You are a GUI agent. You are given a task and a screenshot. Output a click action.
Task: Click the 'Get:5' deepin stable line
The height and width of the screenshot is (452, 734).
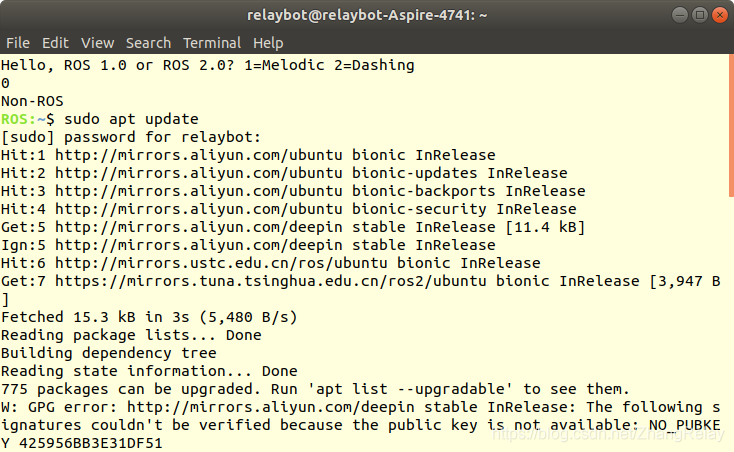[x=293, y=227]
